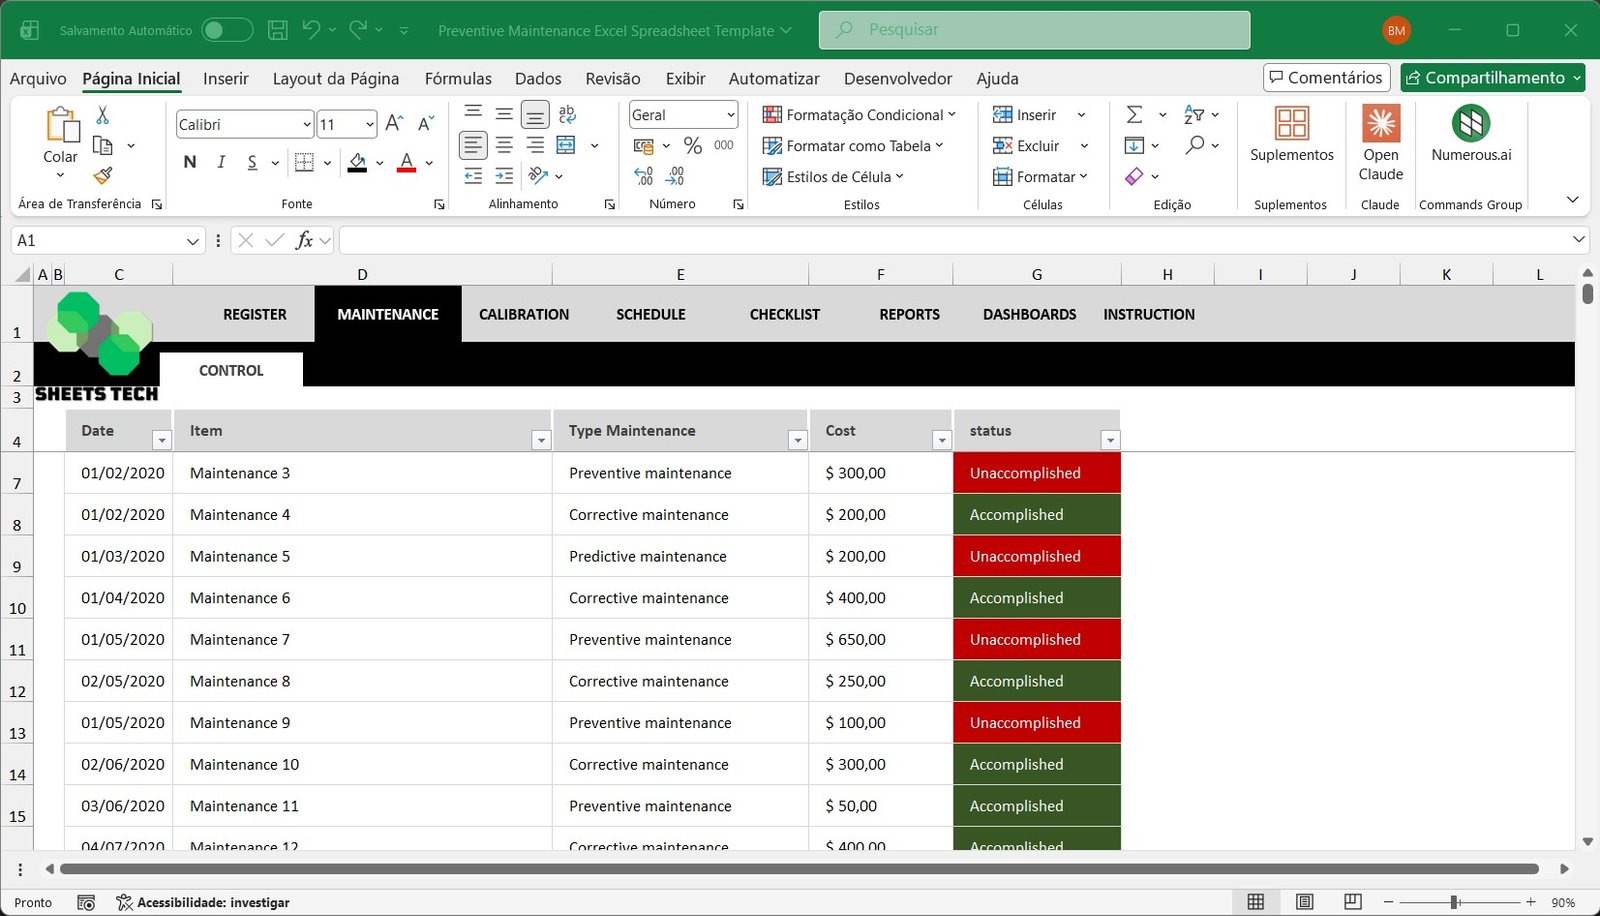The image size is (1600, 916).
Task: Open the CHECKLIST navigation tab
Action: 784,314
